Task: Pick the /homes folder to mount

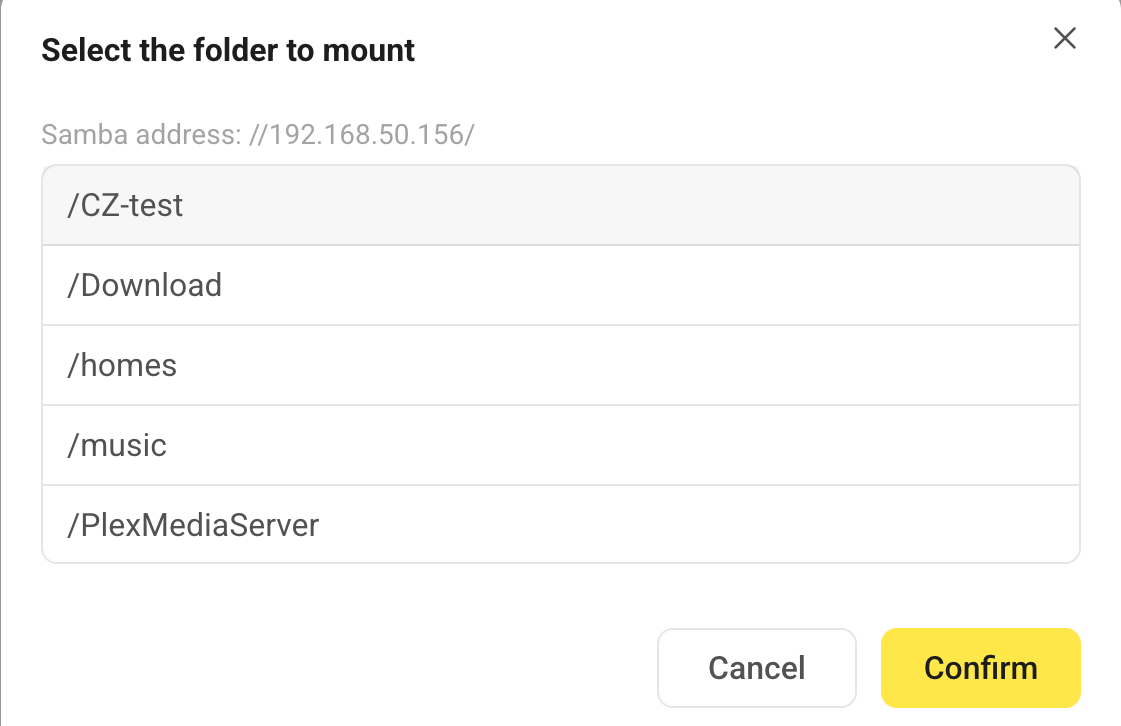Action: click(x=560, y=365)
